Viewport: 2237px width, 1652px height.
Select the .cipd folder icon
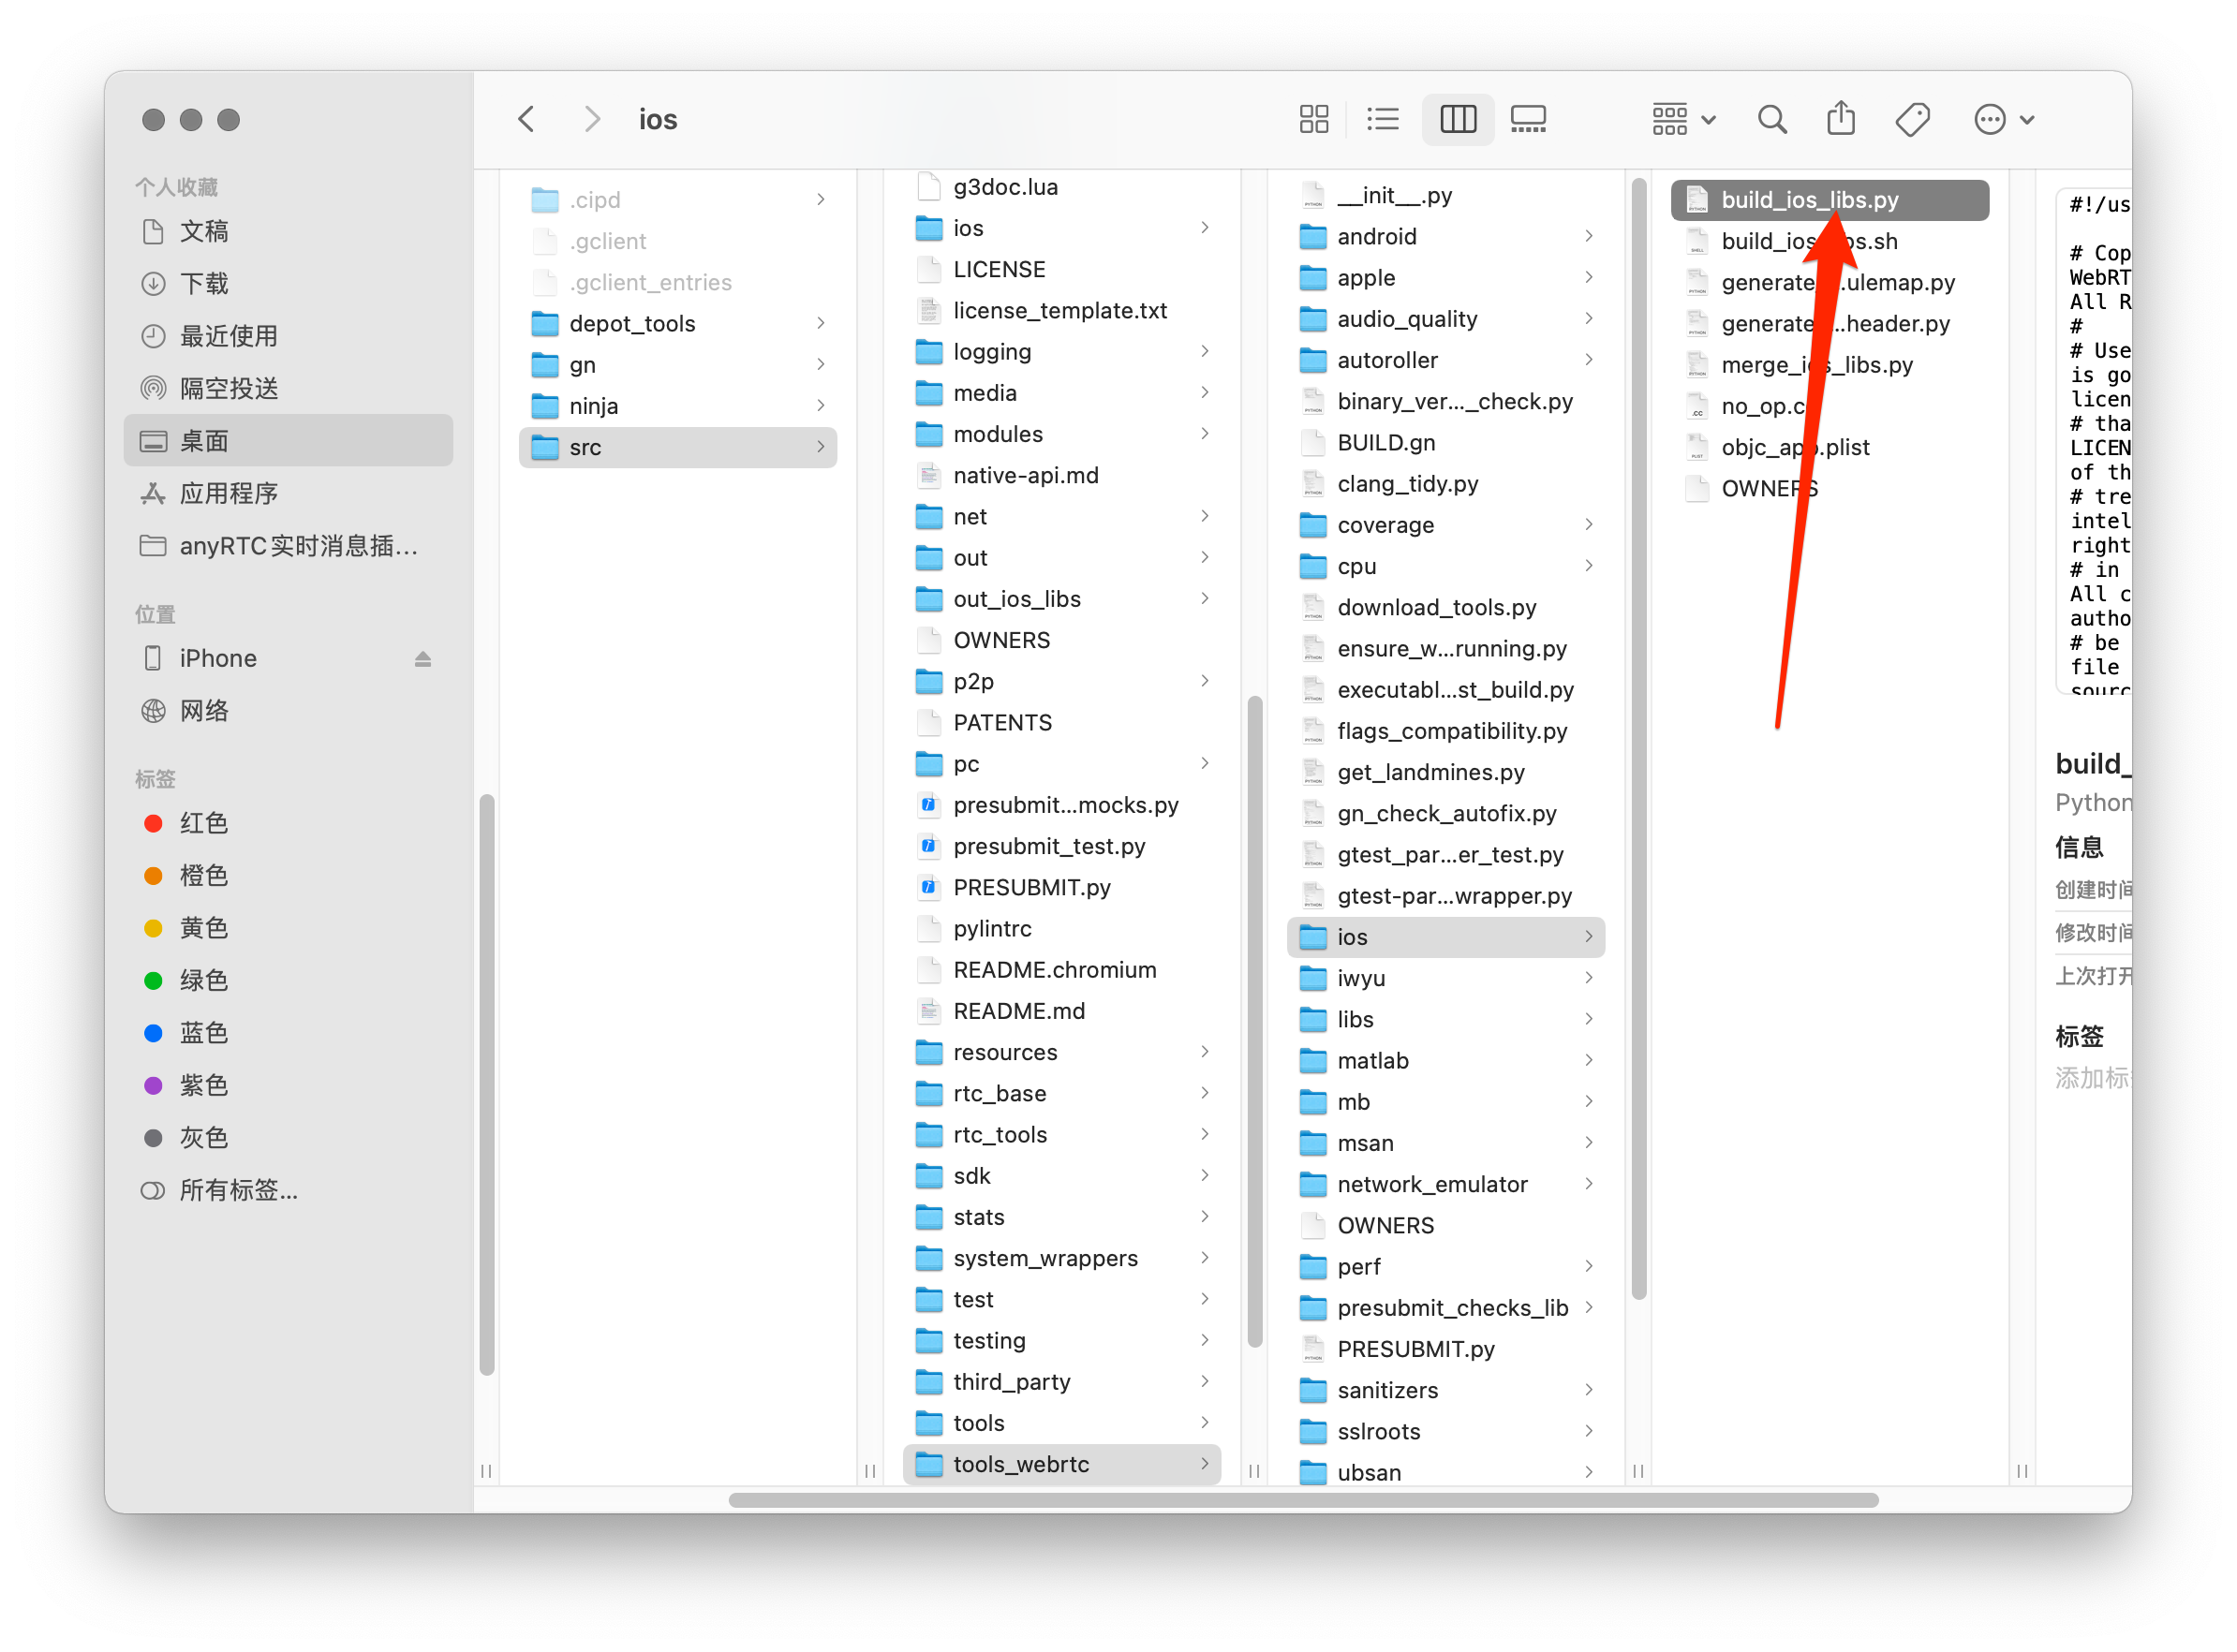[x=545, y=200]
